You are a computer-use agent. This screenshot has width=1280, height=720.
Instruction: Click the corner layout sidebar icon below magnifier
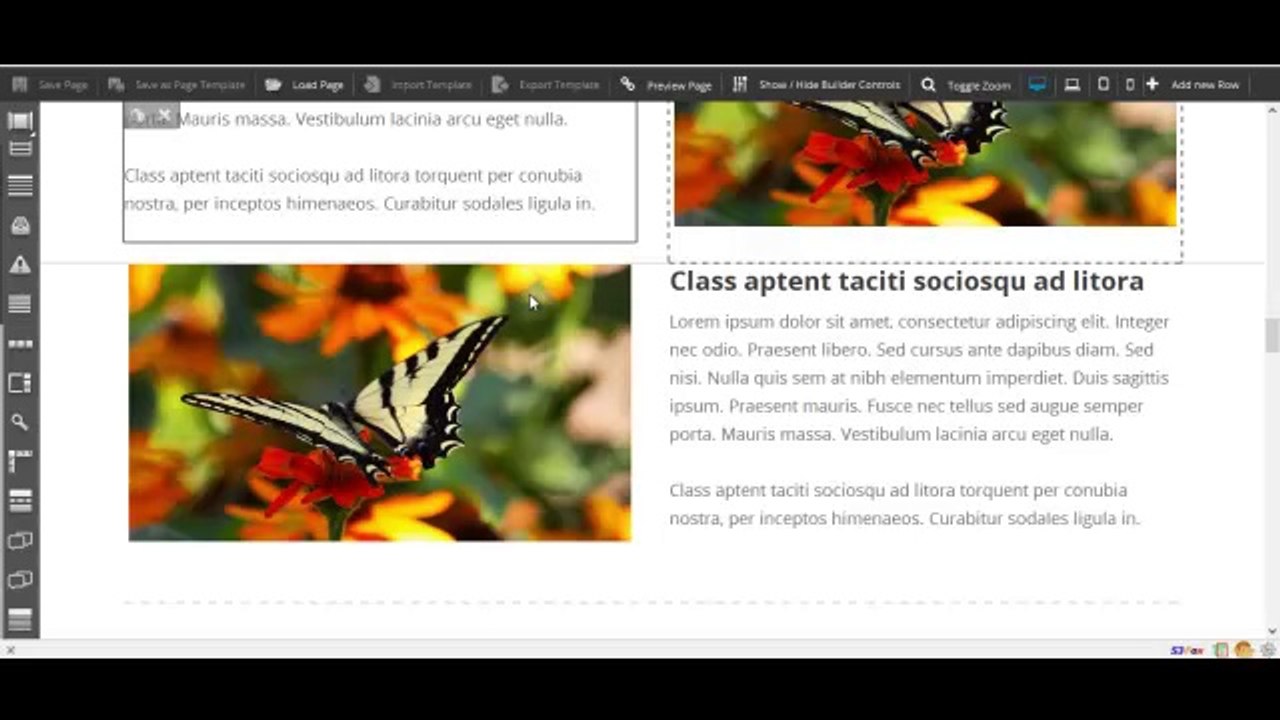point(20,461)
